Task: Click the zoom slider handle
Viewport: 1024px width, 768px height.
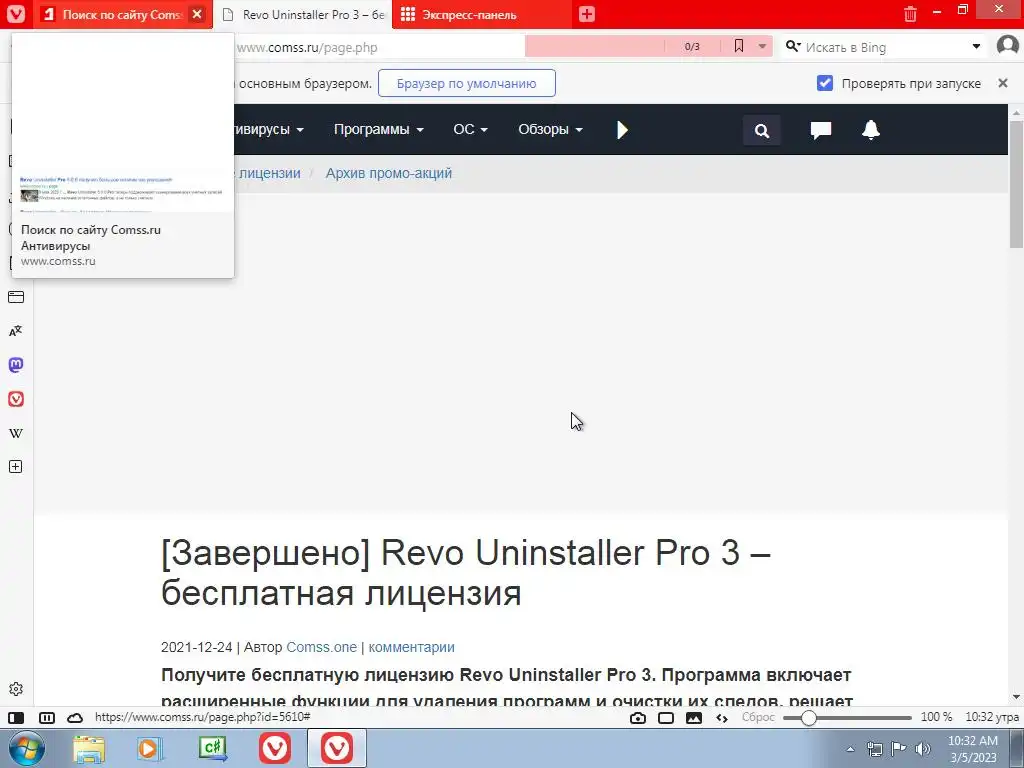Action: coord(808,718)
